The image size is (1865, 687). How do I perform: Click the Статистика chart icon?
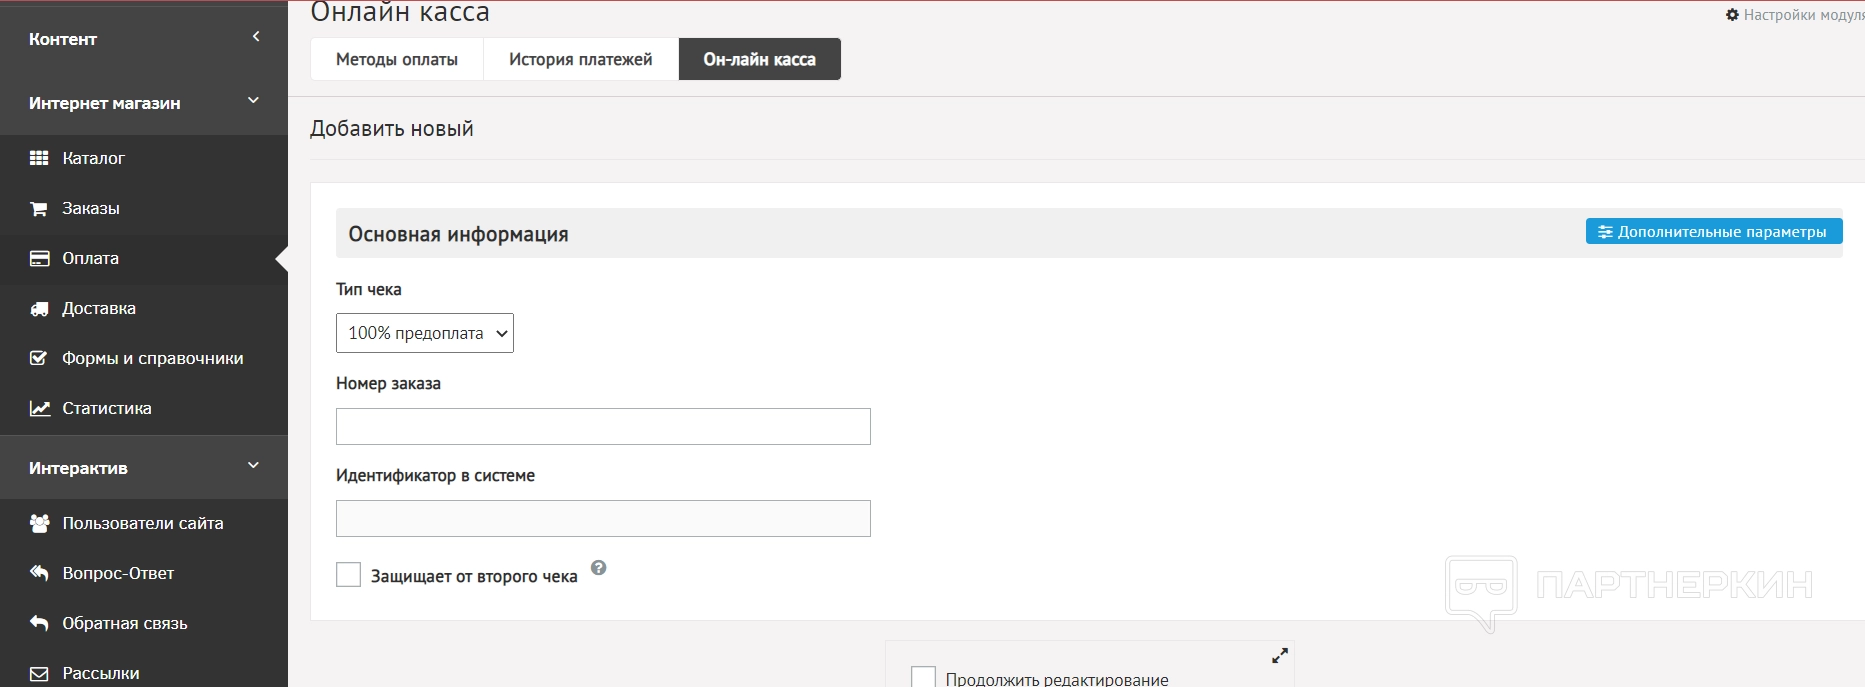point(39,408)
